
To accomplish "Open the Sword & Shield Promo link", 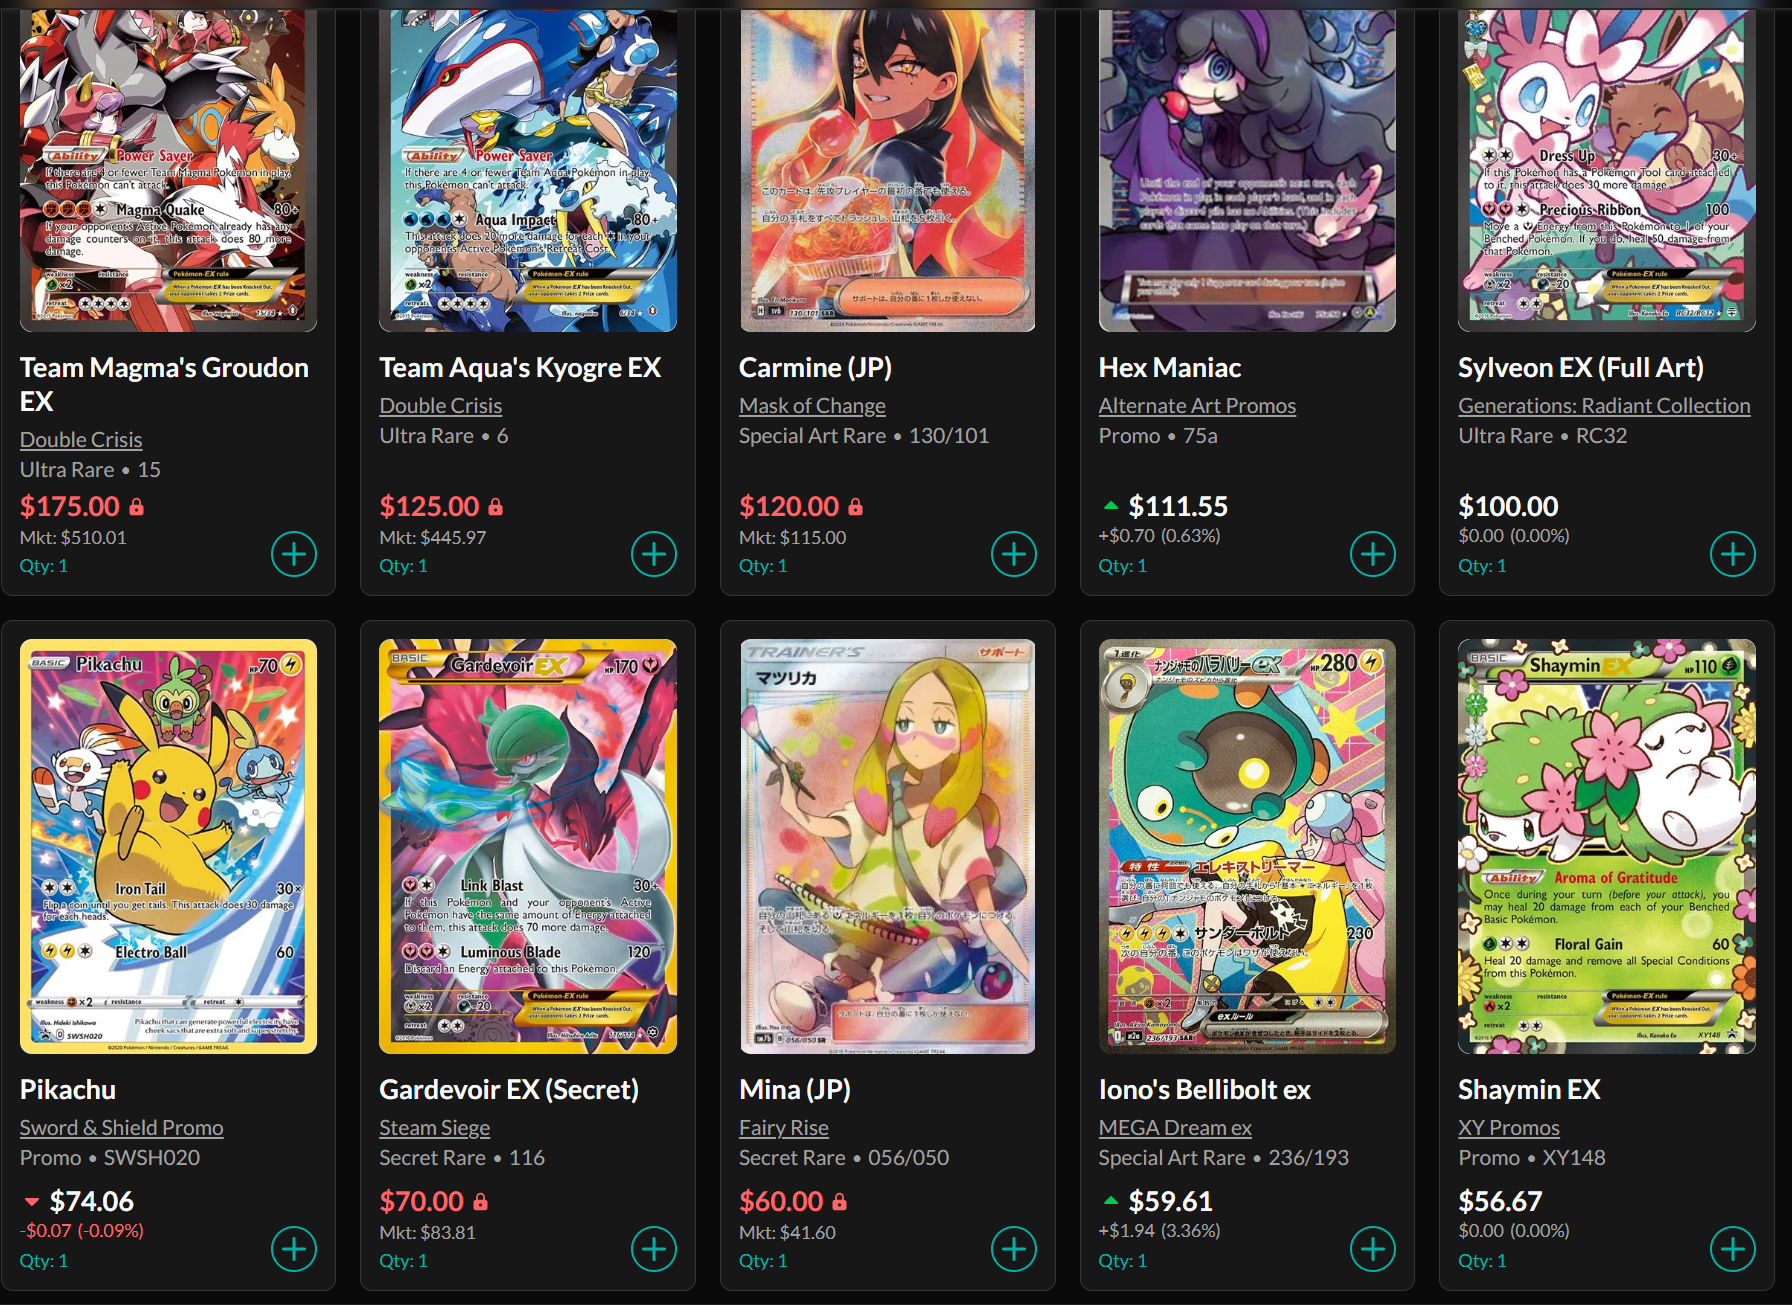I will (122, 1128).
